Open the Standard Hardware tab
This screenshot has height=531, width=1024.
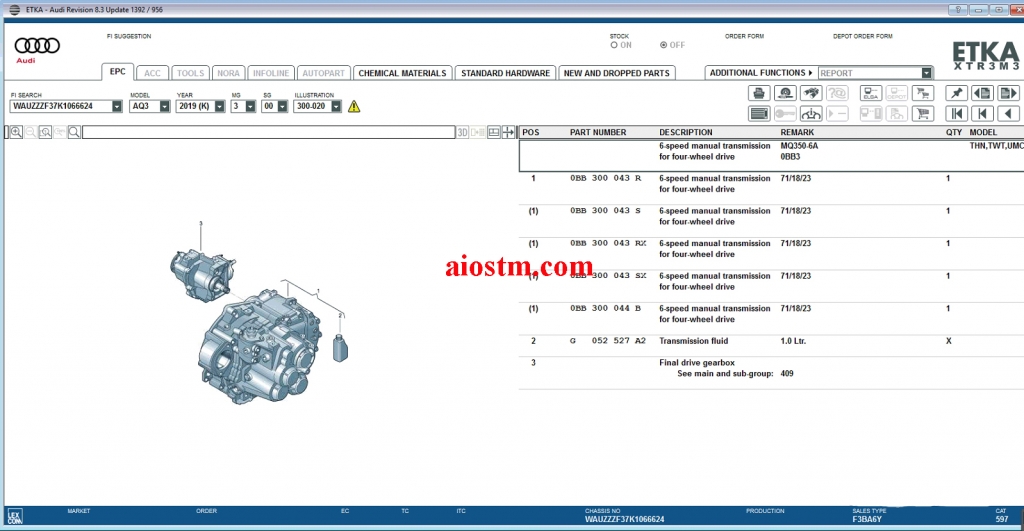click(505, 73)
